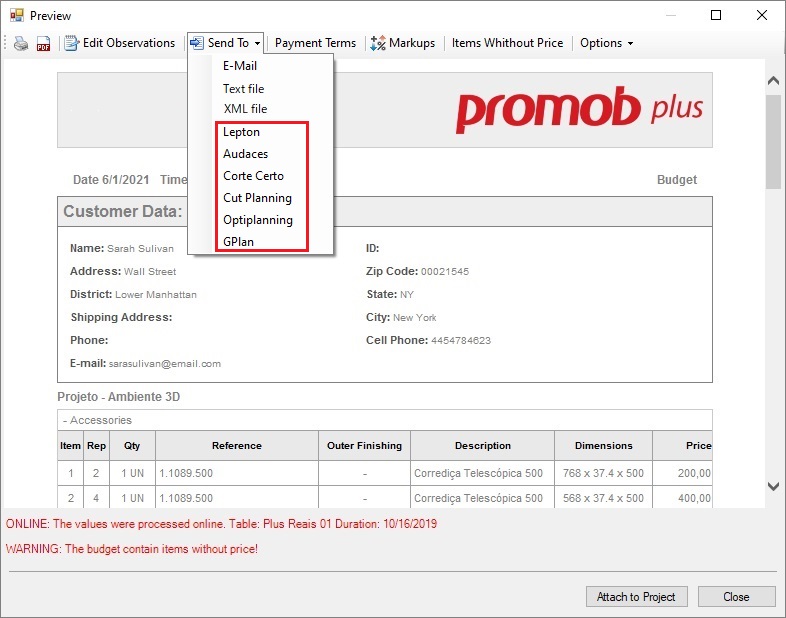Open Payment Terms
This screenshot has width=786, height=618.
pos(315,43)
